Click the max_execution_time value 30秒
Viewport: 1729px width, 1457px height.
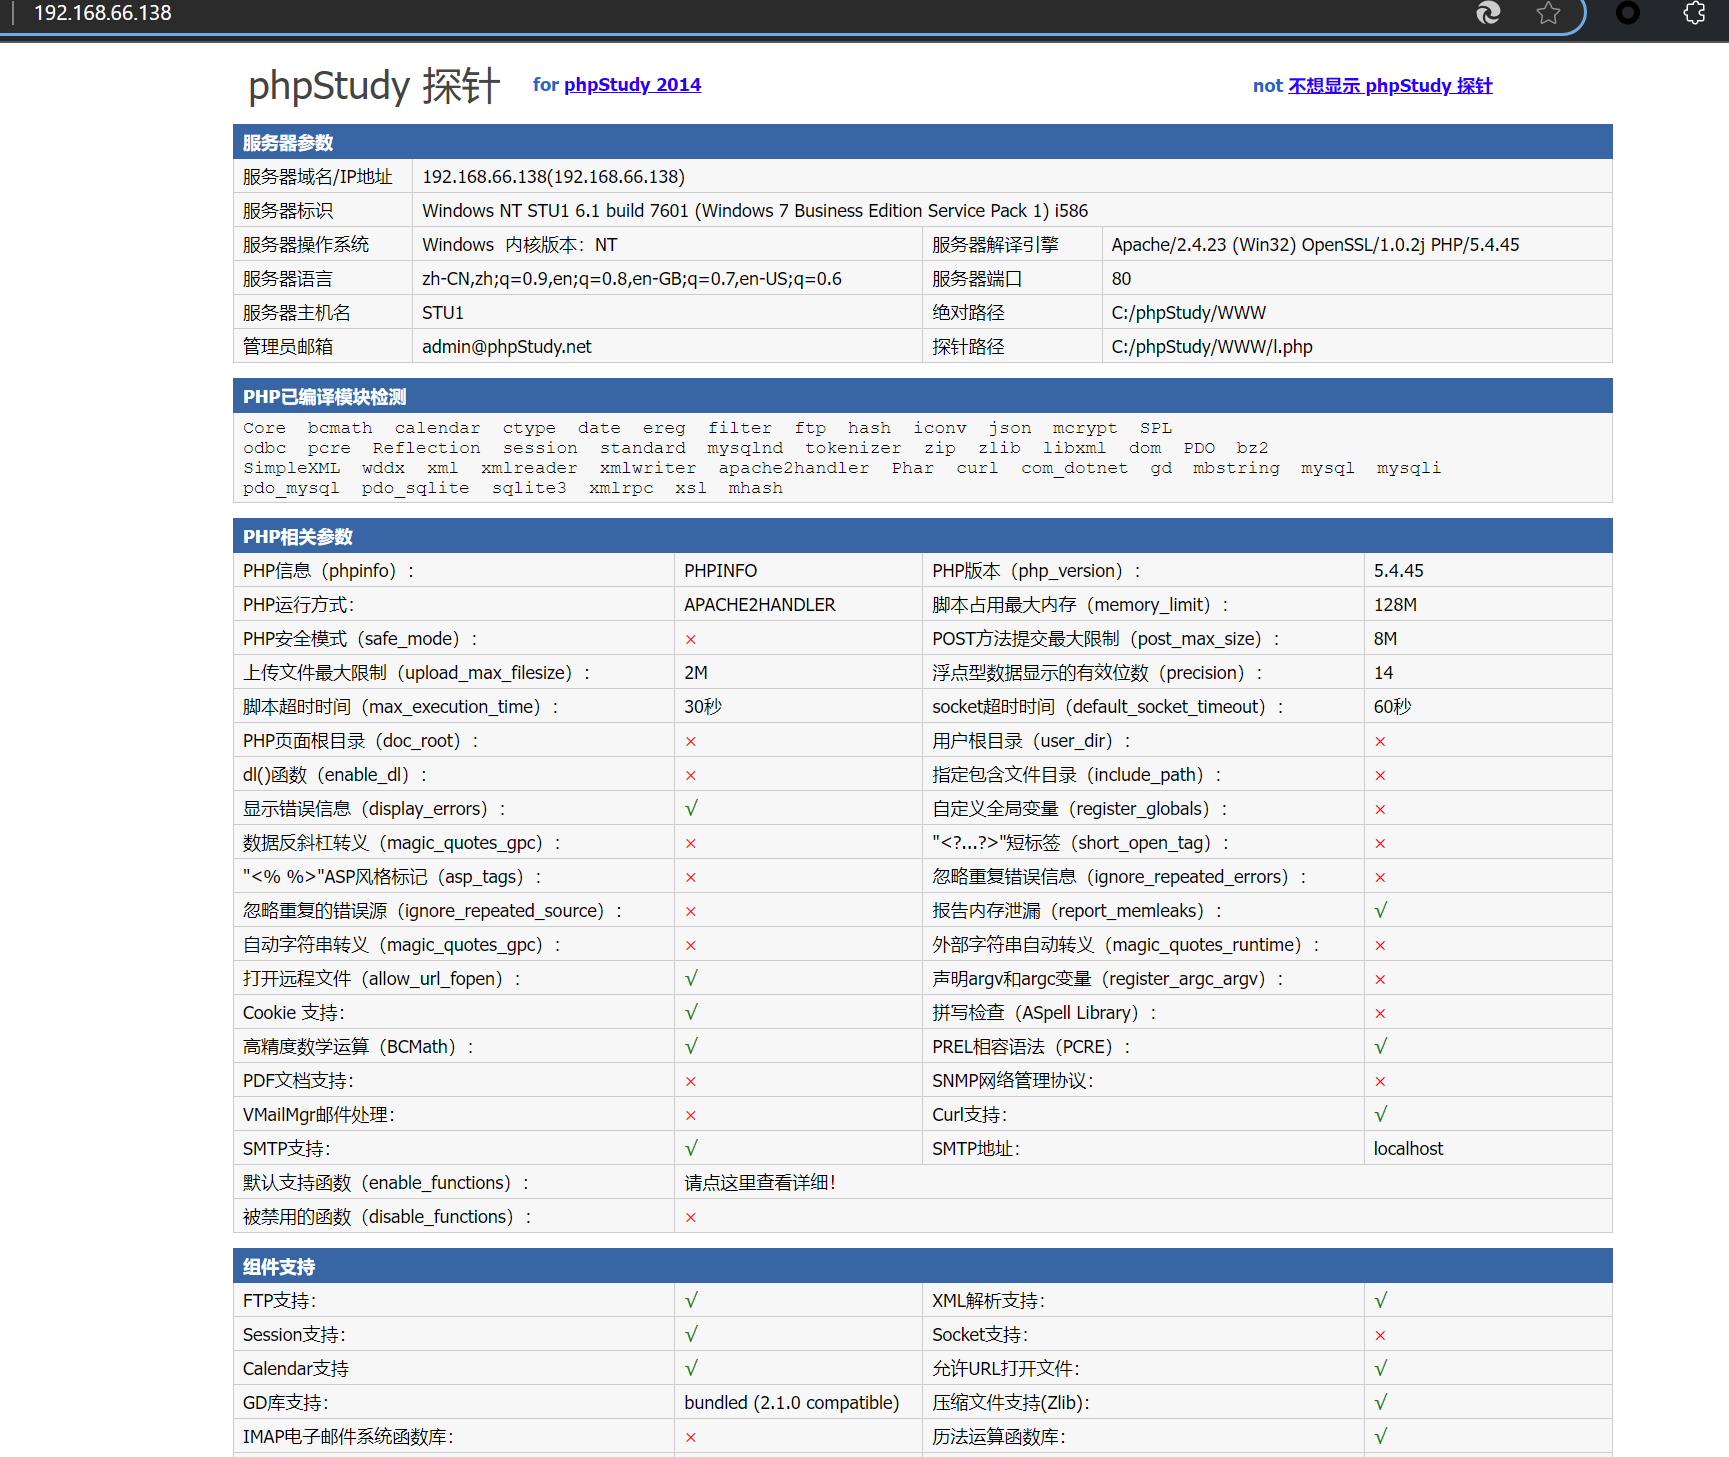(703, 707)
